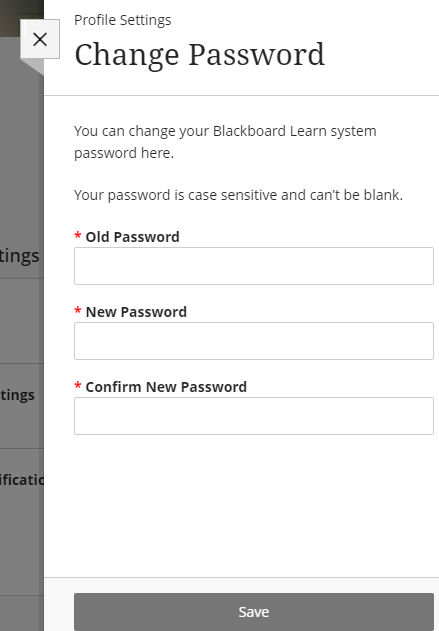This screenshot has height=631, width=439.
Task: Click the case sensitive password notice
Action: pos(238,195)
